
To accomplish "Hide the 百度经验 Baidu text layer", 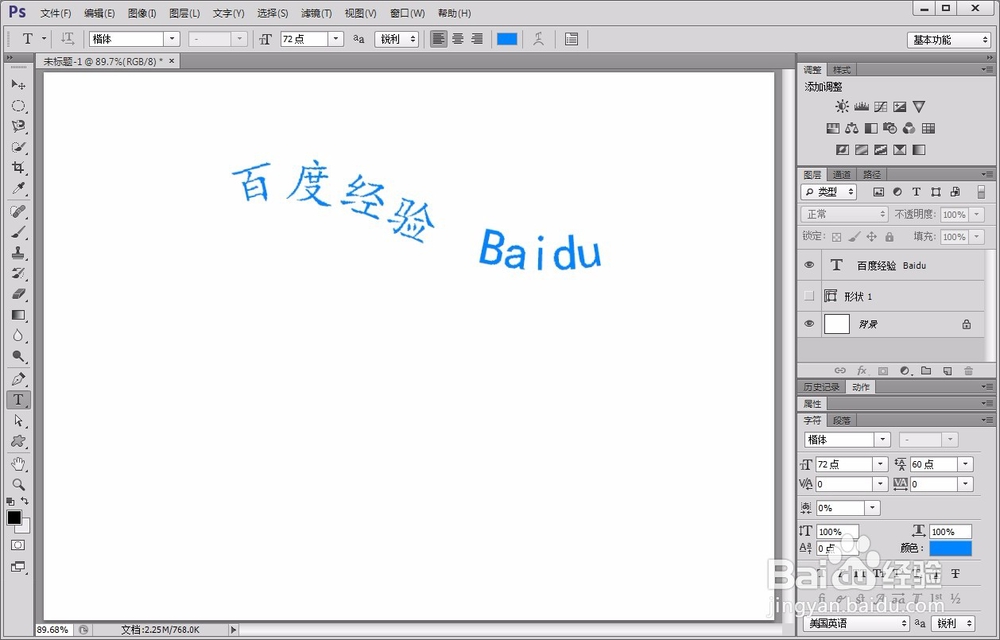I will coord(809,265).
